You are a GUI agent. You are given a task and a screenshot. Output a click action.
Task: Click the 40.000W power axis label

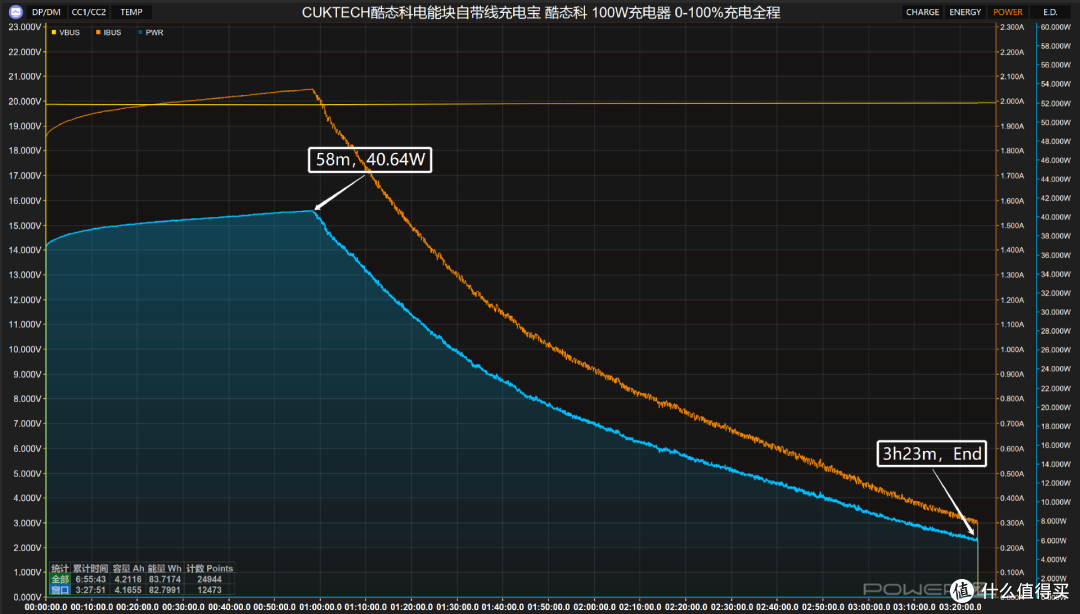click(x=1055, y=217)
